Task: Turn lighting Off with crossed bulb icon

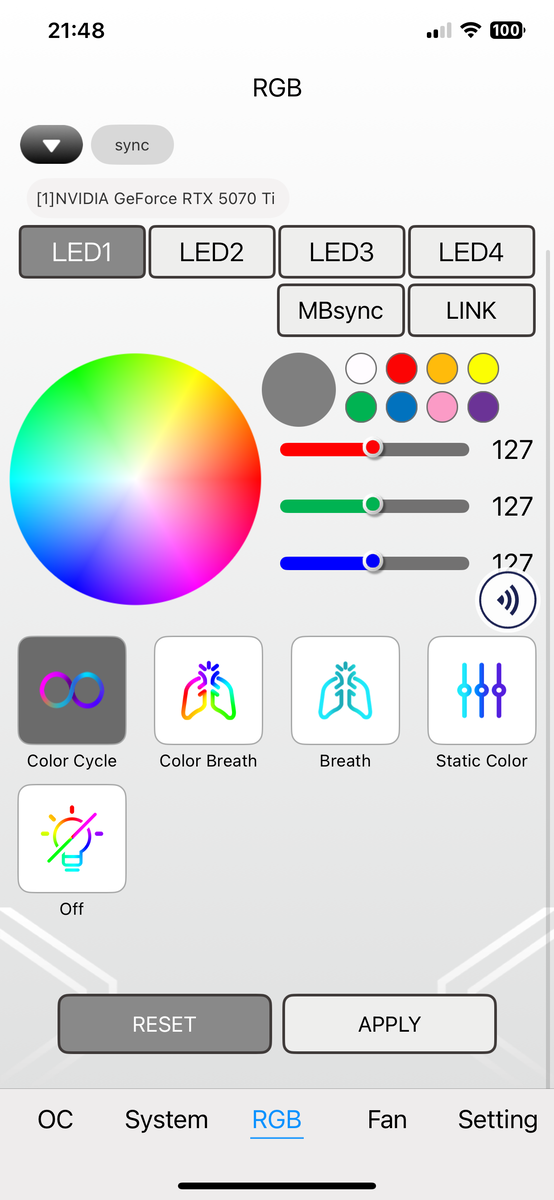Action: click(72, 839)
